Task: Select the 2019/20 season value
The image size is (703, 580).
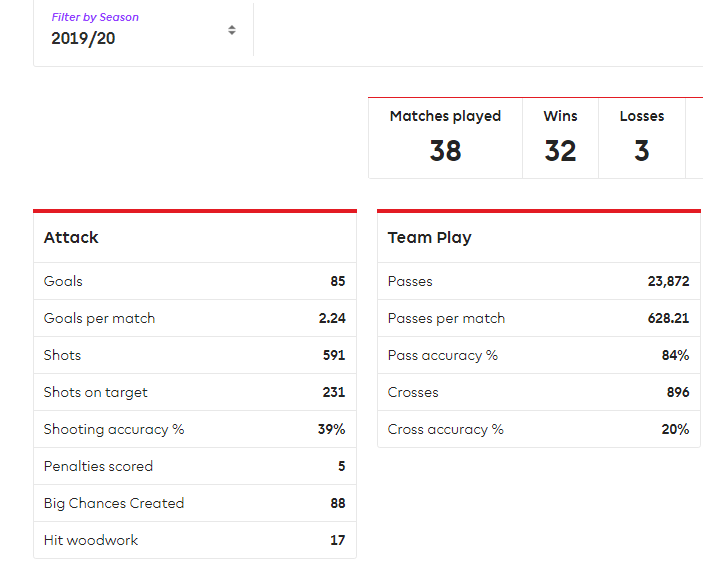Action: click(84, 39)
